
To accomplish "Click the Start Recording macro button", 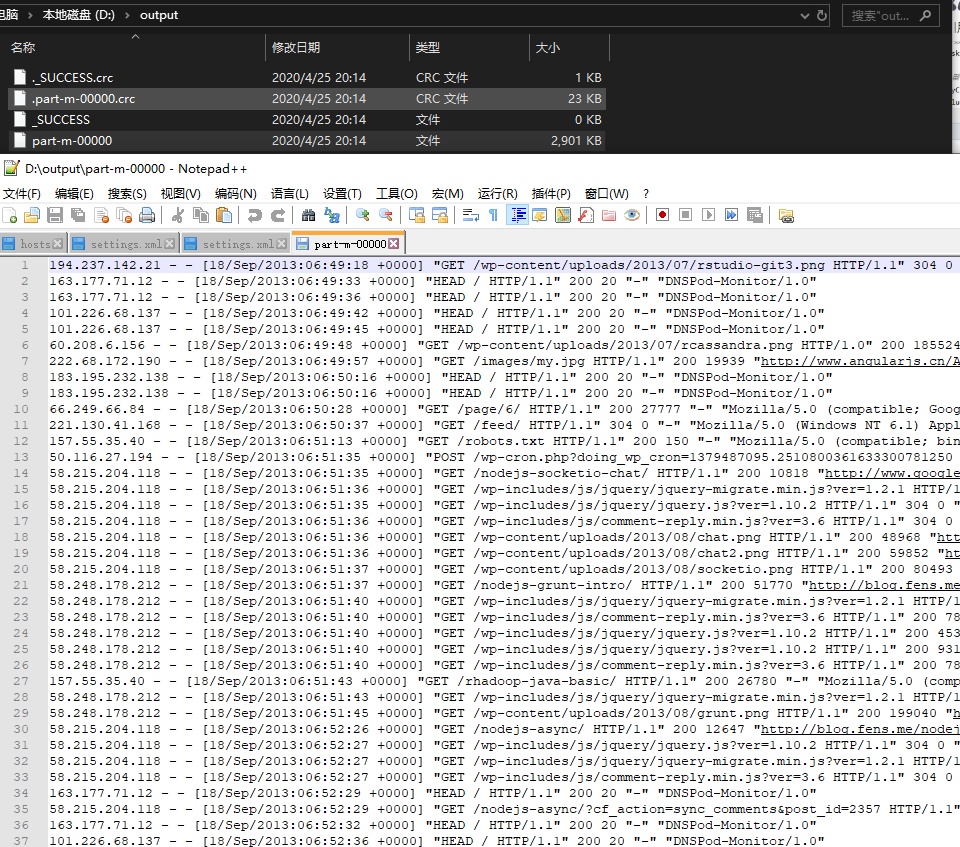I will [662, 215].
